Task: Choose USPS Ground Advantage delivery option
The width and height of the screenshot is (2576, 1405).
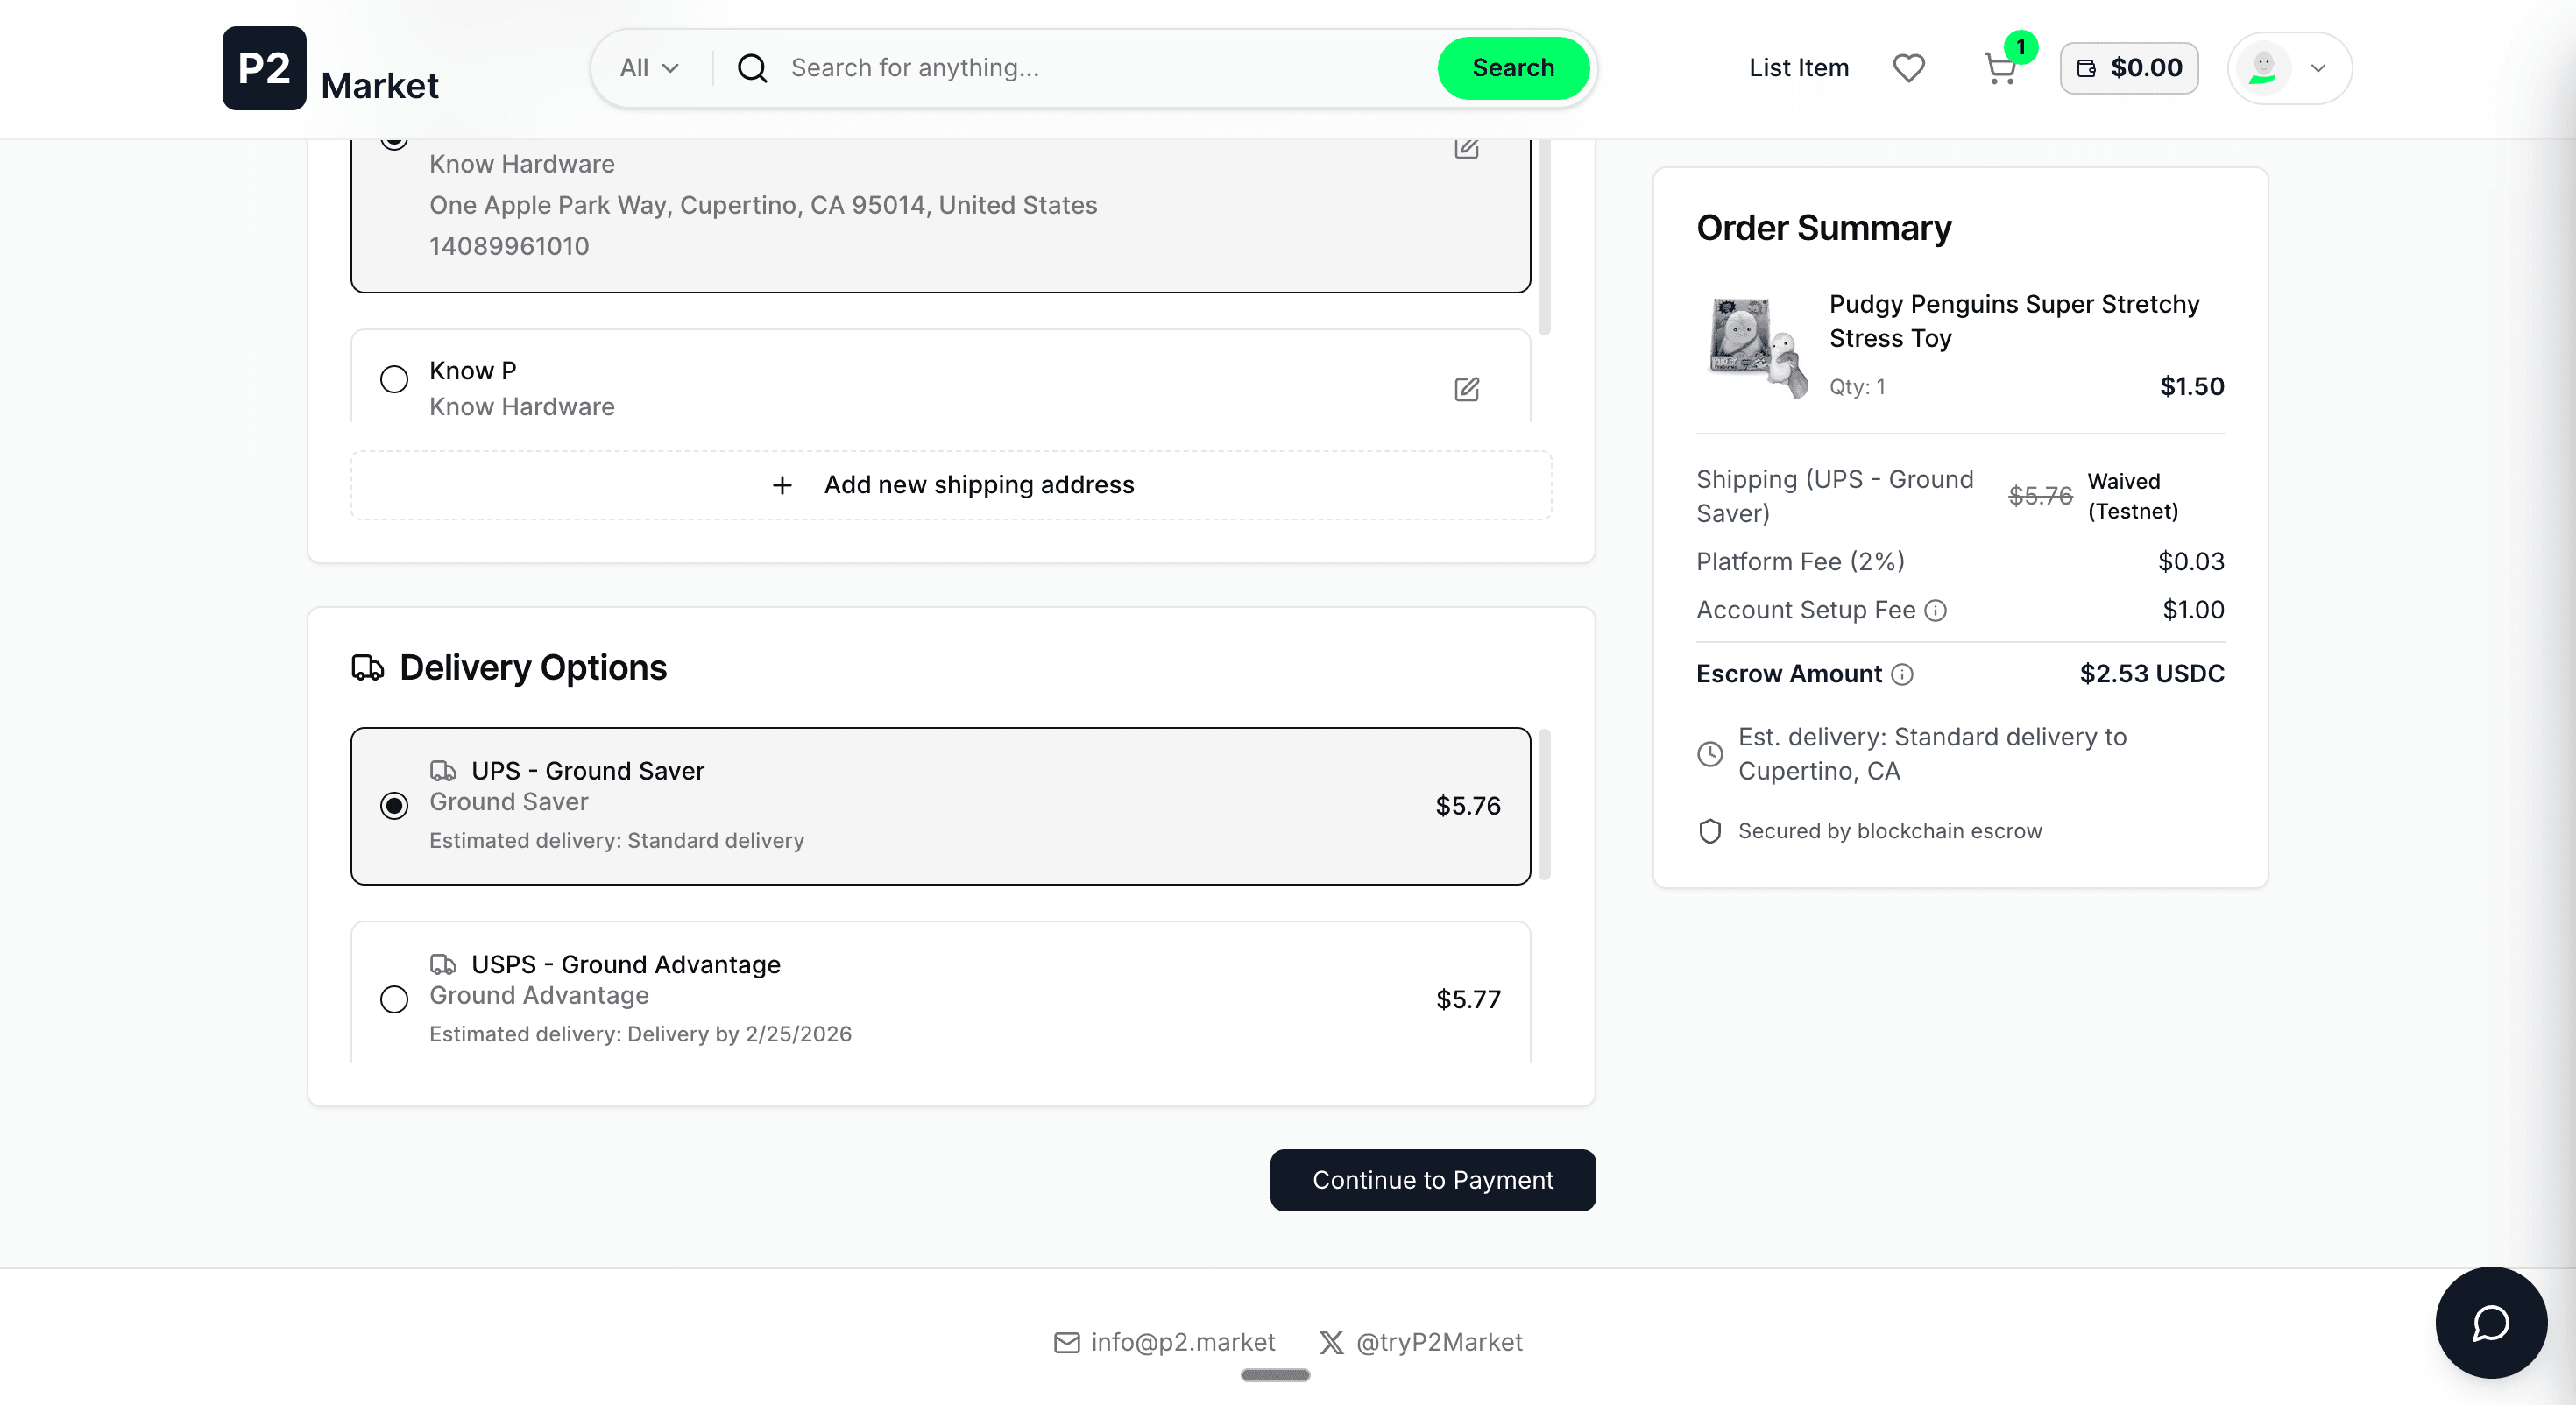Action: click(x=394, y=999)
